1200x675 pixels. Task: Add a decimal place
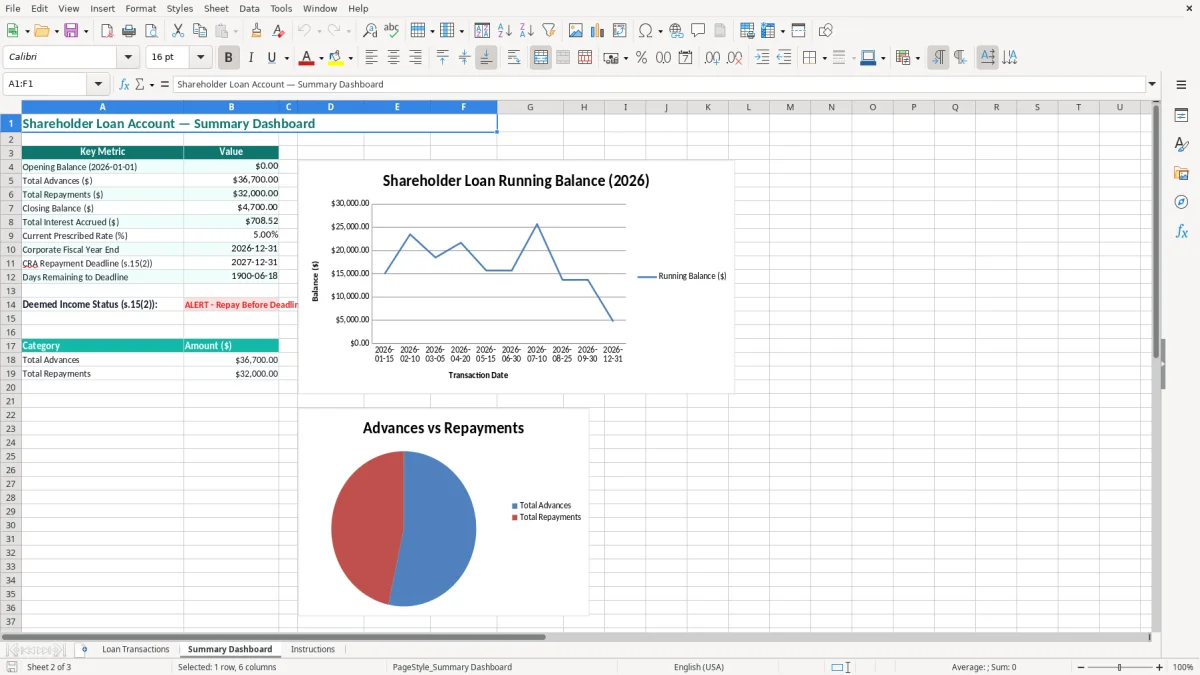pyautogui.click(x=712, y=58)
